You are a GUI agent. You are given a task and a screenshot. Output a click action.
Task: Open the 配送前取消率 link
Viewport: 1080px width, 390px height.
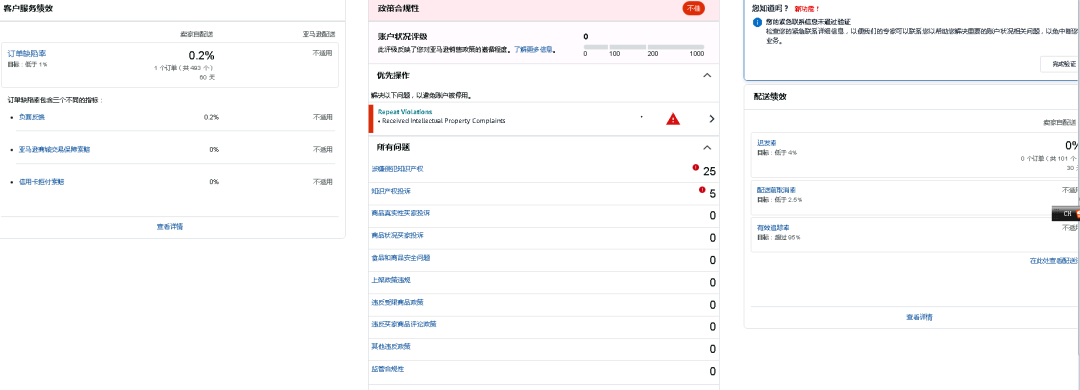776,190
